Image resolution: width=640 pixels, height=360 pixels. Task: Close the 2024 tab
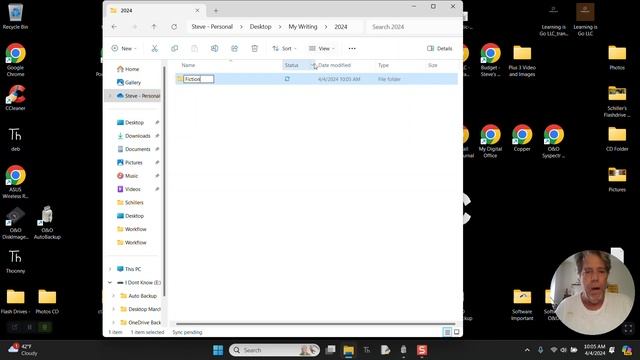pyautogui.click(x=197, y=11)
